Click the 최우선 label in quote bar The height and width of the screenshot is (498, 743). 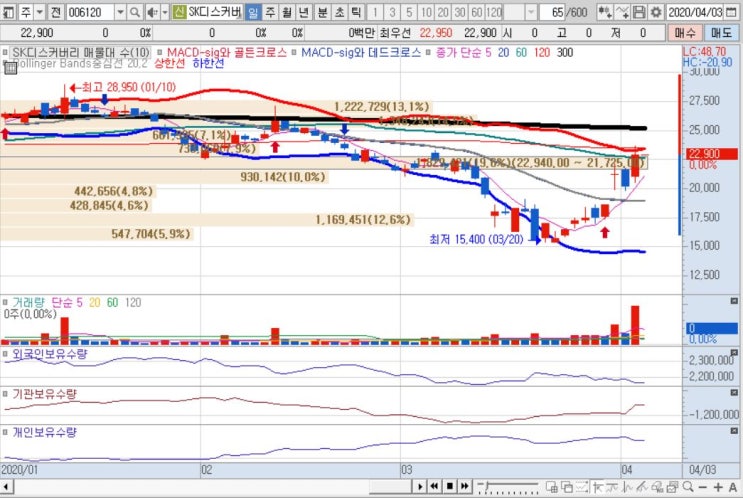395,33
